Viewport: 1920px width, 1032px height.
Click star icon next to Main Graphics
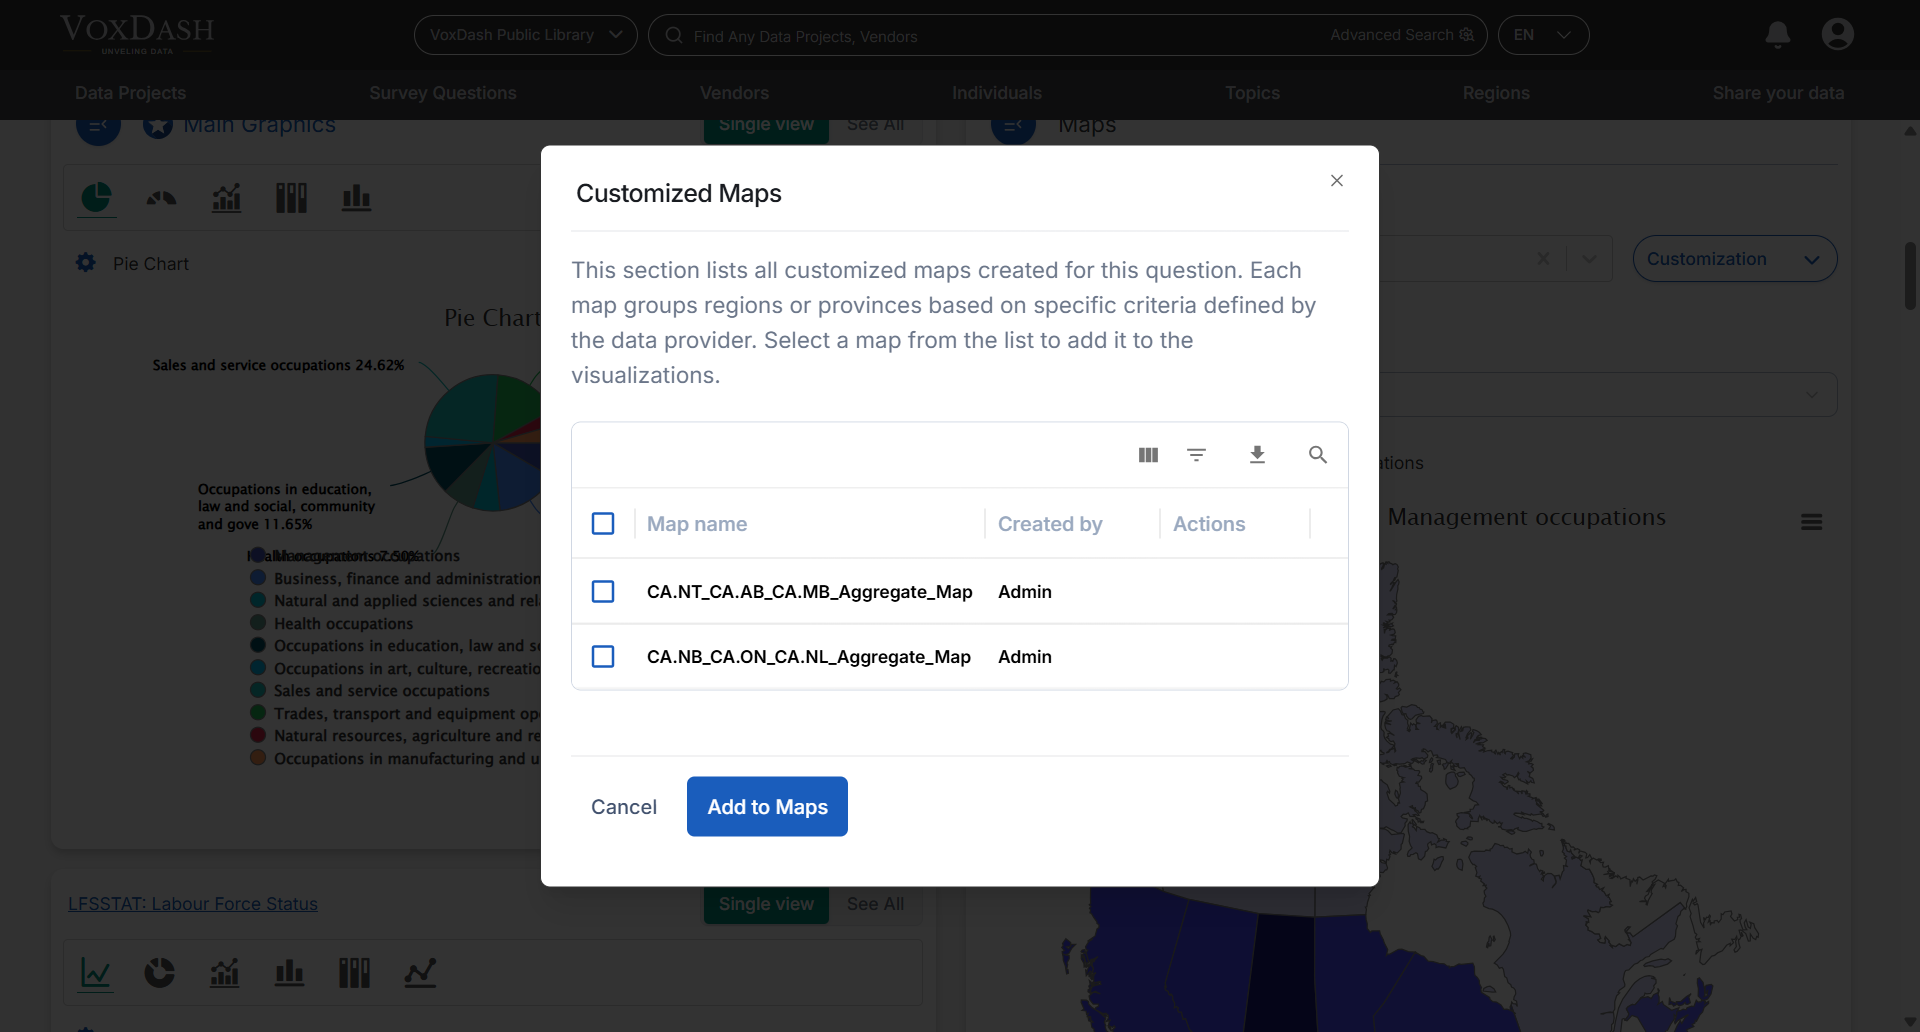(157, 127)
